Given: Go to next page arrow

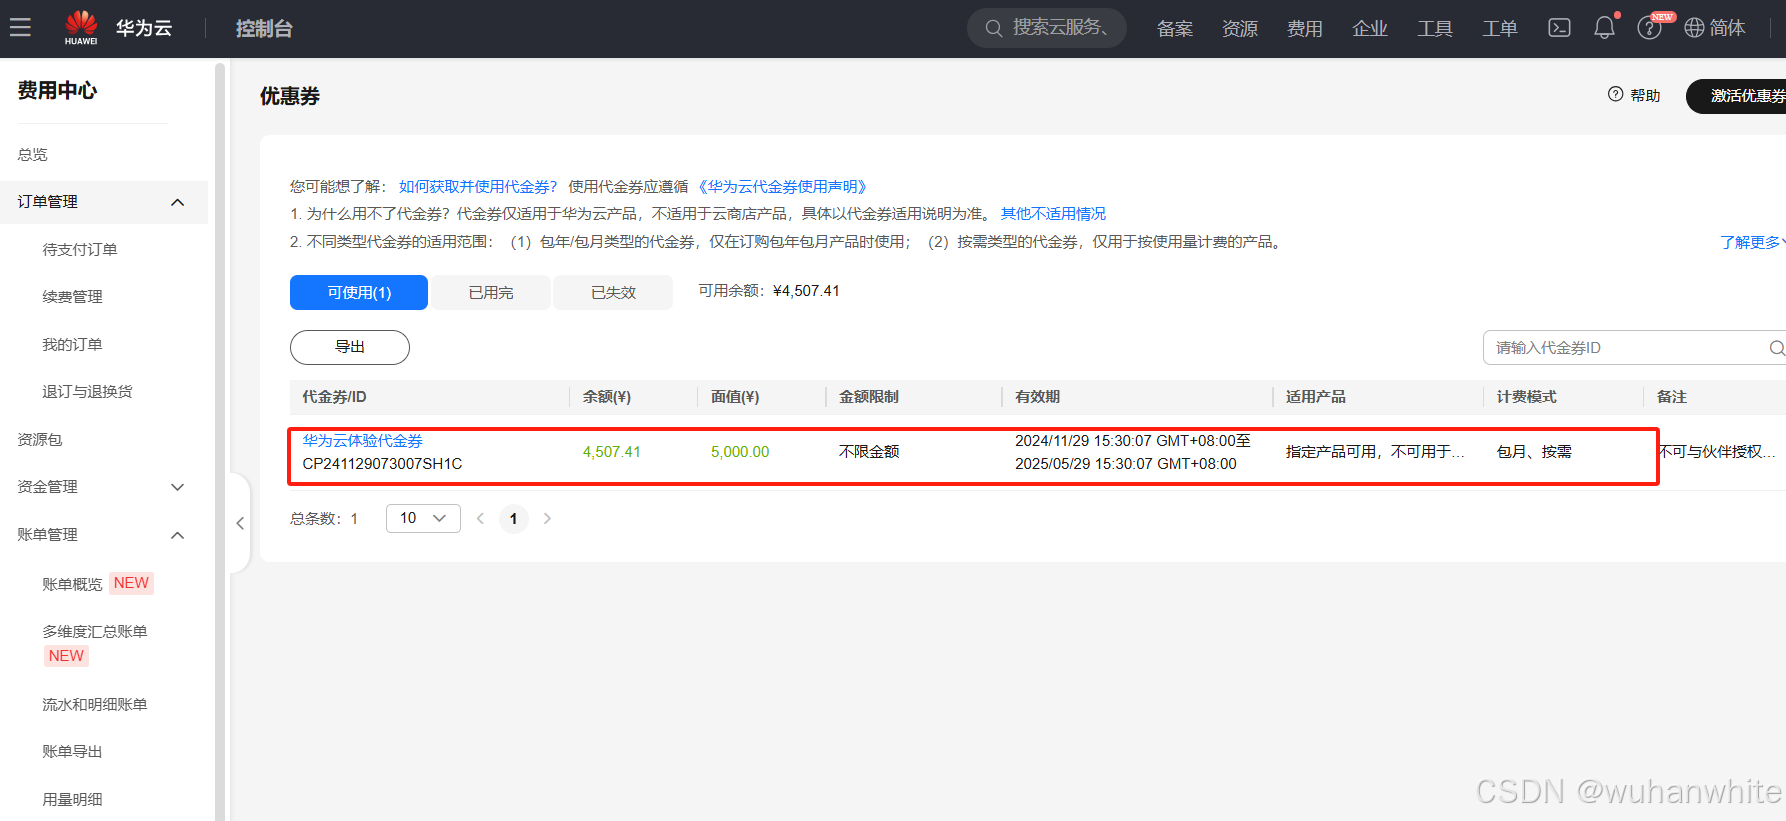Looking at the screenshot, I should [547, 518].
